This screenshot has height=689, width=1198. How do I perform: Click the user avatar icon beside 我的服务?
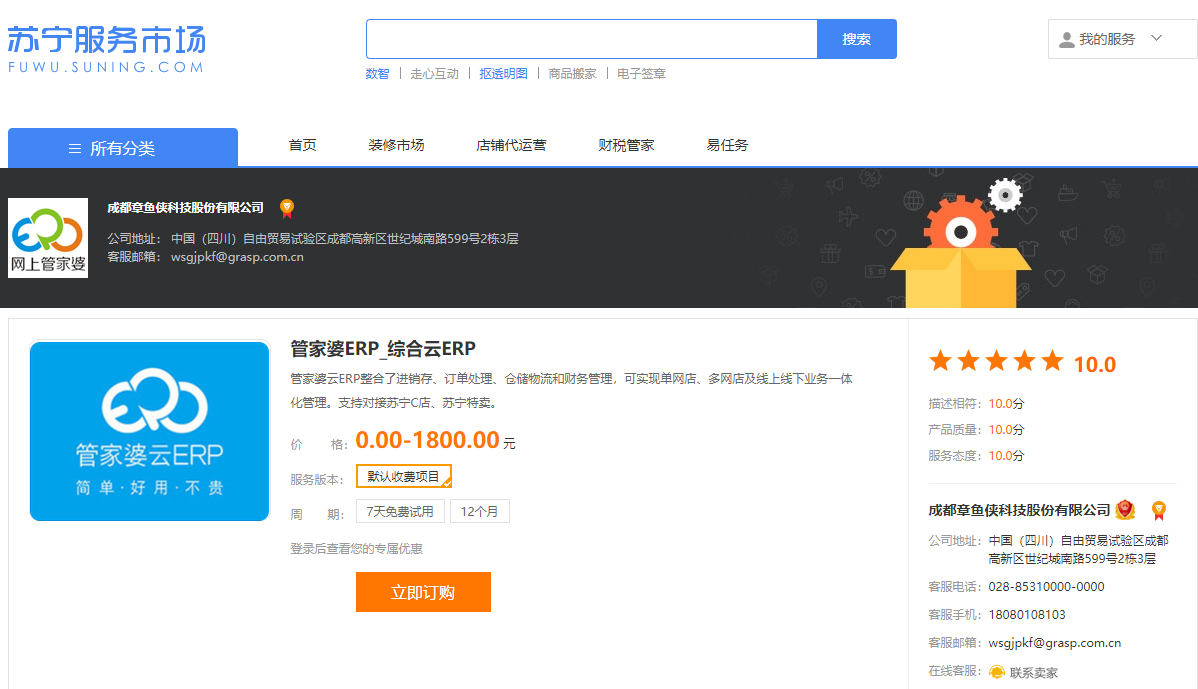point(1067,40)
